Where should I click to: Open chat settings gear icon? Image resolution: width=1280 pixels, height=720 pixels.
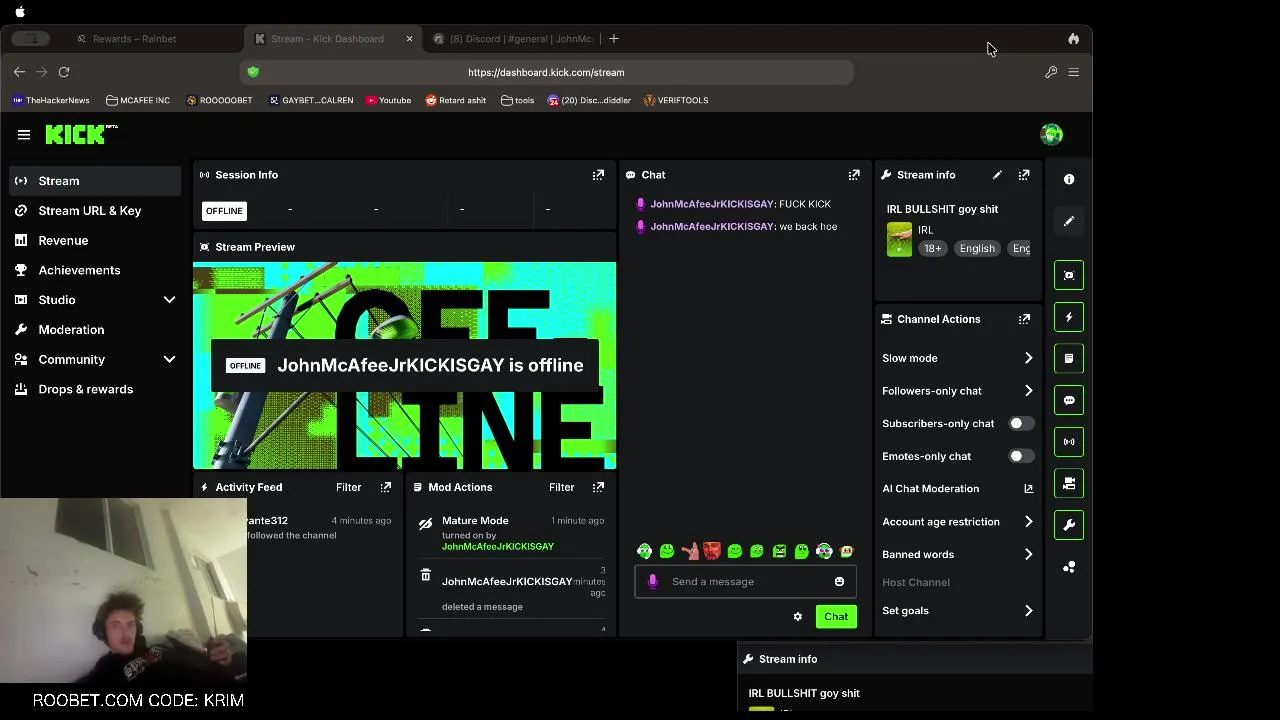point(798,617)
